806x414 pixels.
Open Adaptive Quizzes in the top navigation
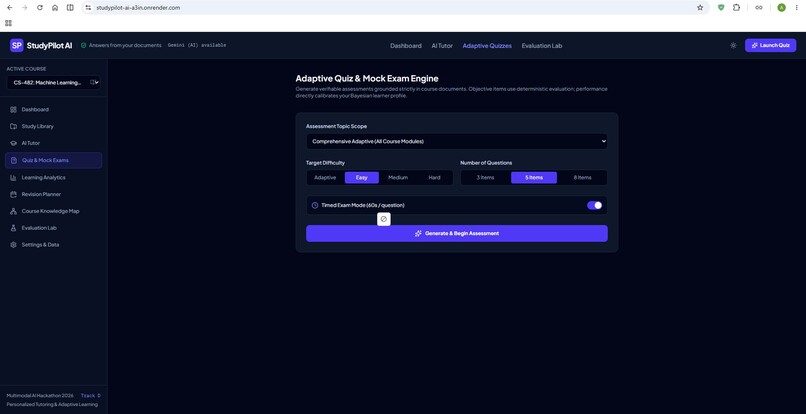487,46
